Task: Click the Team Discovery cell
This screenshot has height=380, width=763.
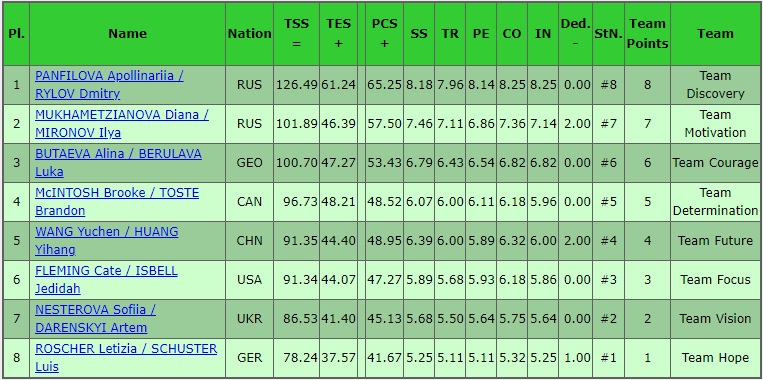Action: [715, 85]
